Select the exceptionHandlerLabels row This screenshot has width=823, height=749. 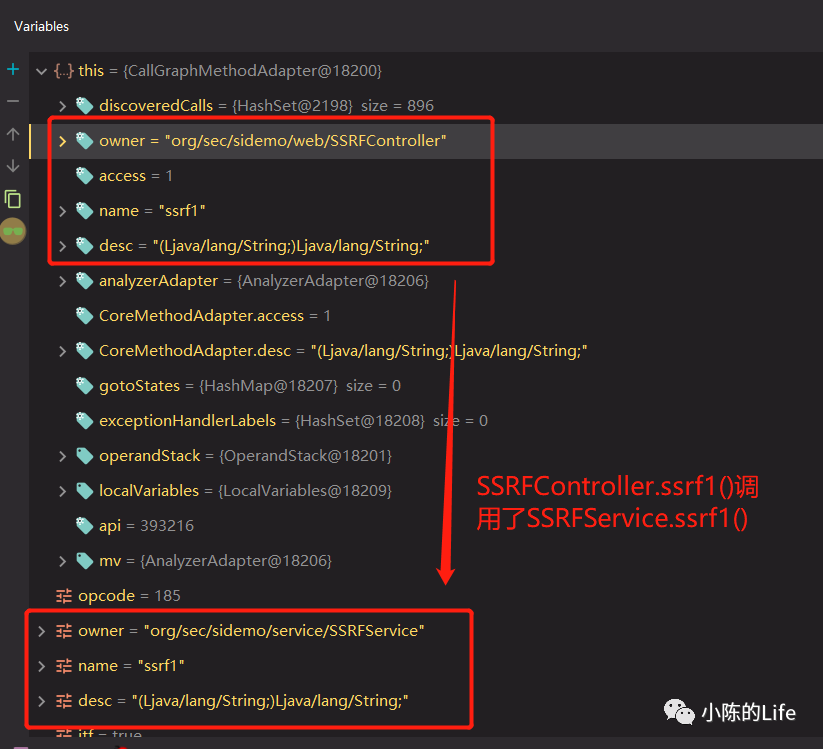(x=426, y=421)
